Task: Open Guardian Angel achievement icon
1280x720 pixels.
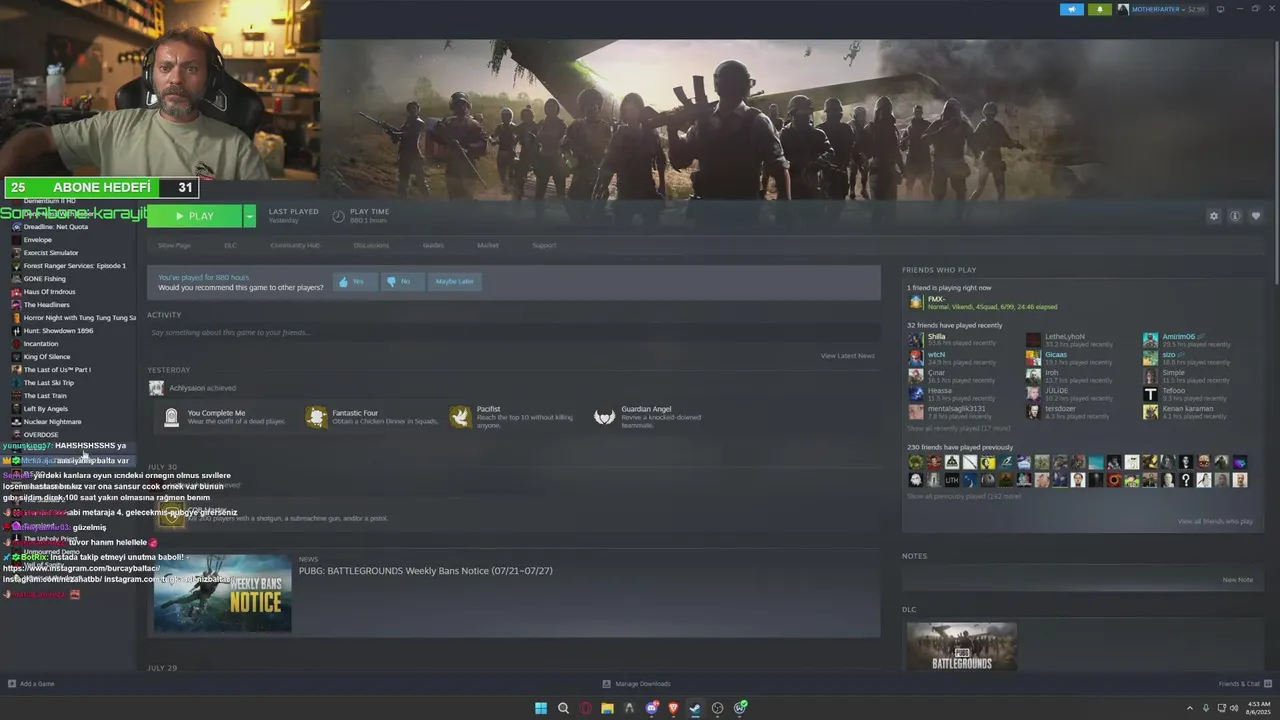Action: pyautogui.click(x=604, y=417)
